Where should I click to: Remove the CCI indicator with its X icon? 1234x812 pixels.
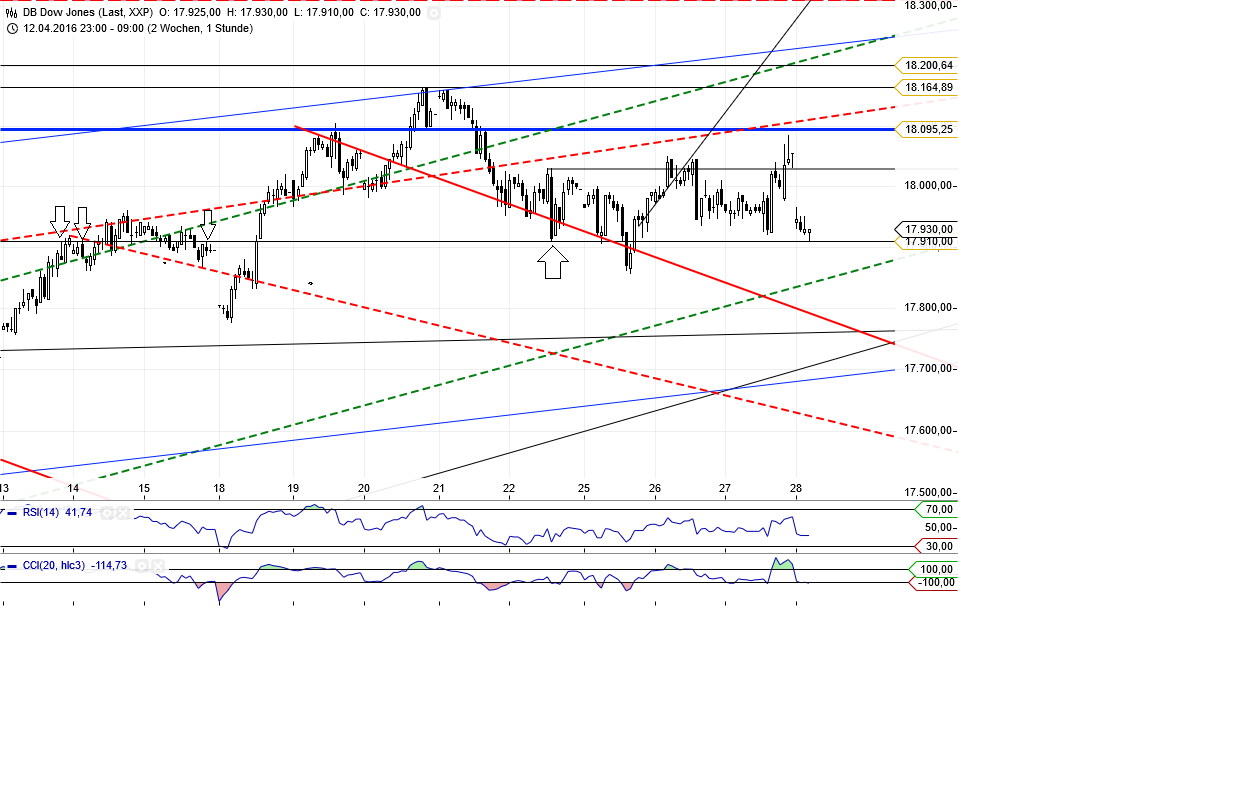coord(157,566)
